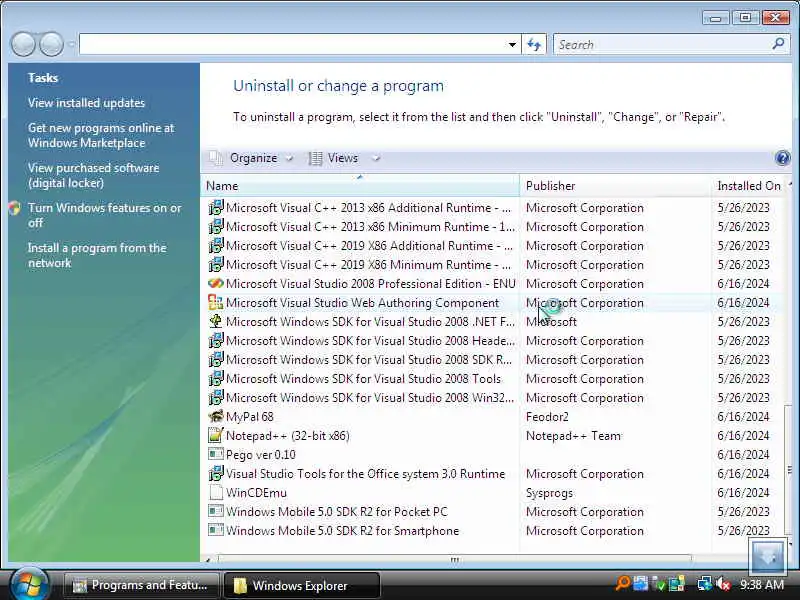Select Microsoft Visual C++ 2019 X86 Minimum Runtime row
Viewport: 800px width, 600px height.
(492, 264)
